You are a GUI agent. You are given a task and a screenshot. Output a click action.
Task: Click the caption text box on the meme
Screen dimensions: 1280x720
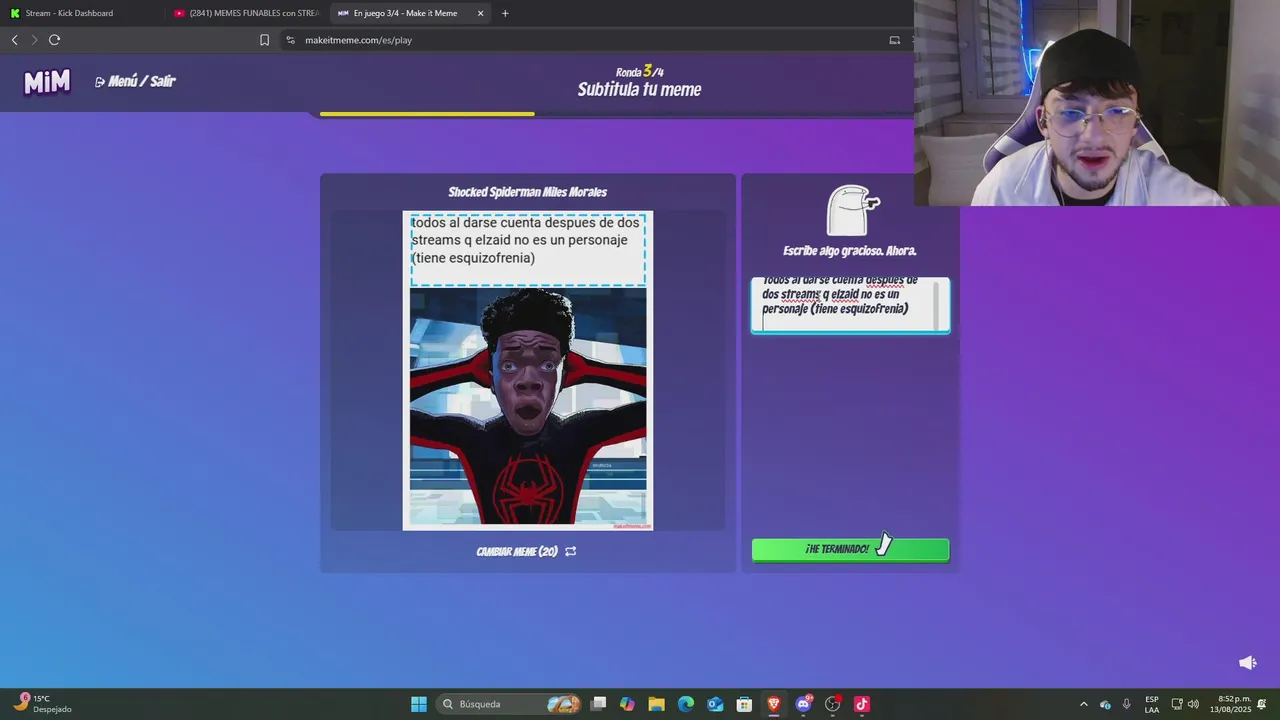pyautogui.click(x=528, y=248)
